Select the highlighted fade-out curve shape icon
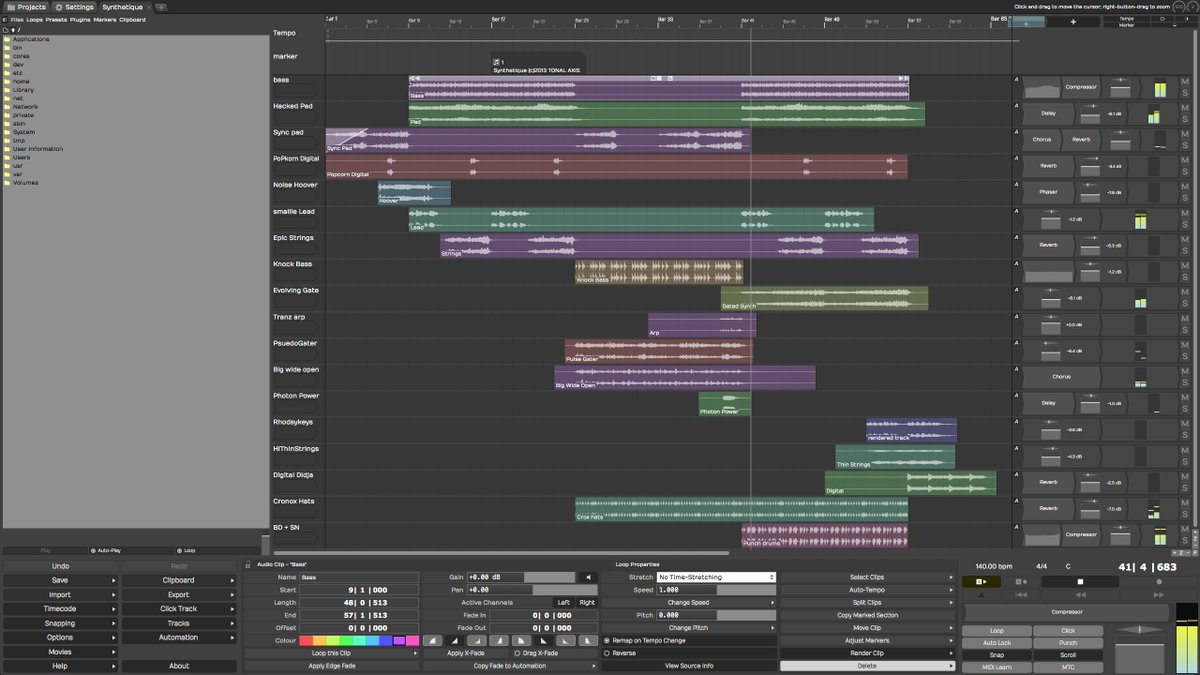Viewport: 1200px width, 675px height. (x=543, y=640)
